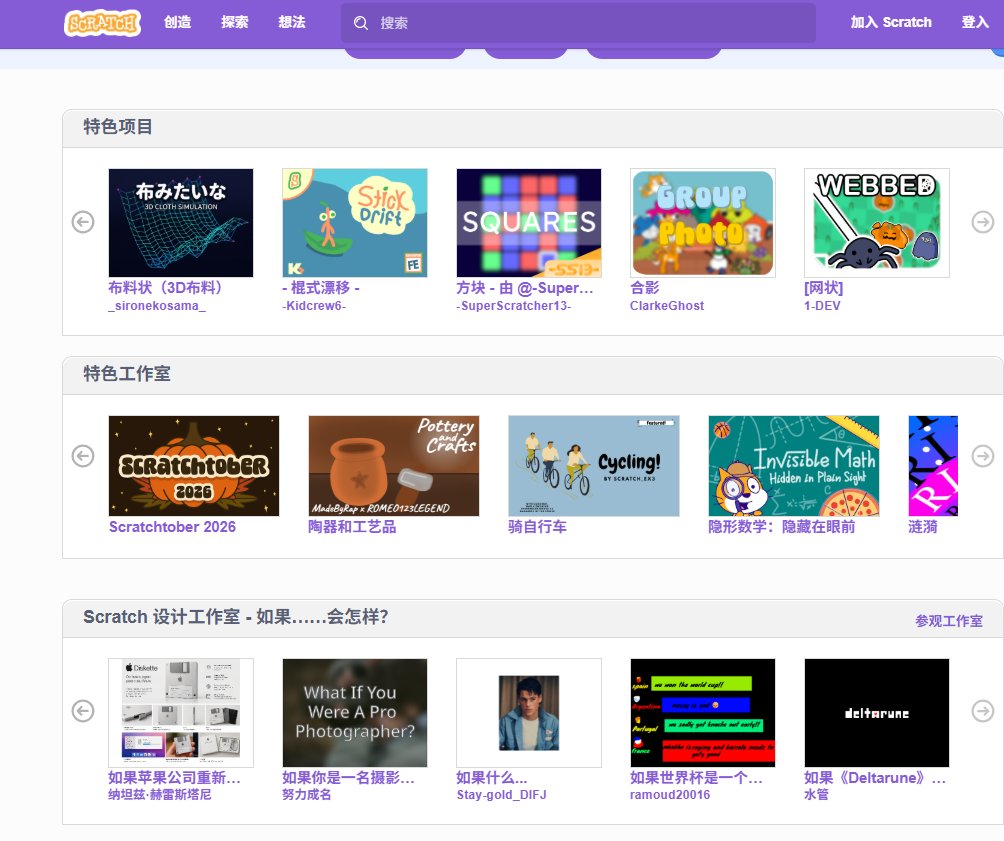Open the Group Photo project thumbnail
Image resolution: width=1004 pixels, height=841 pixels.
coord(703,223)
